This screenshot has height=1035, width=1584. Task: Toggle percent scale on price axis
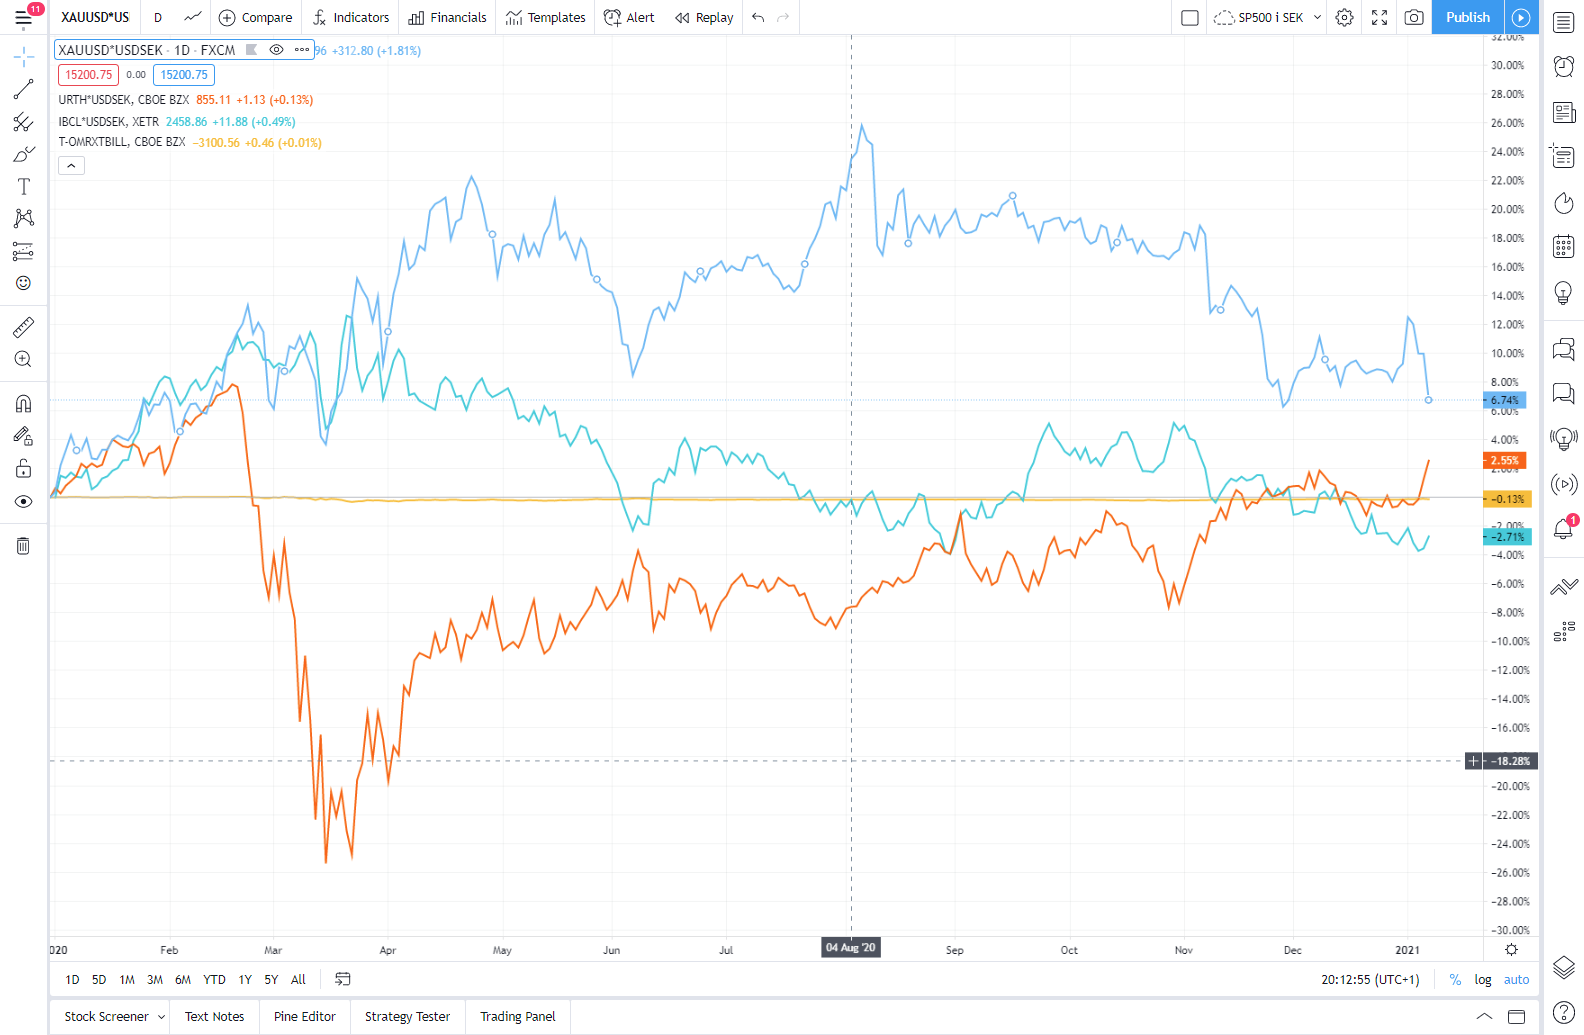point(1455,980)
